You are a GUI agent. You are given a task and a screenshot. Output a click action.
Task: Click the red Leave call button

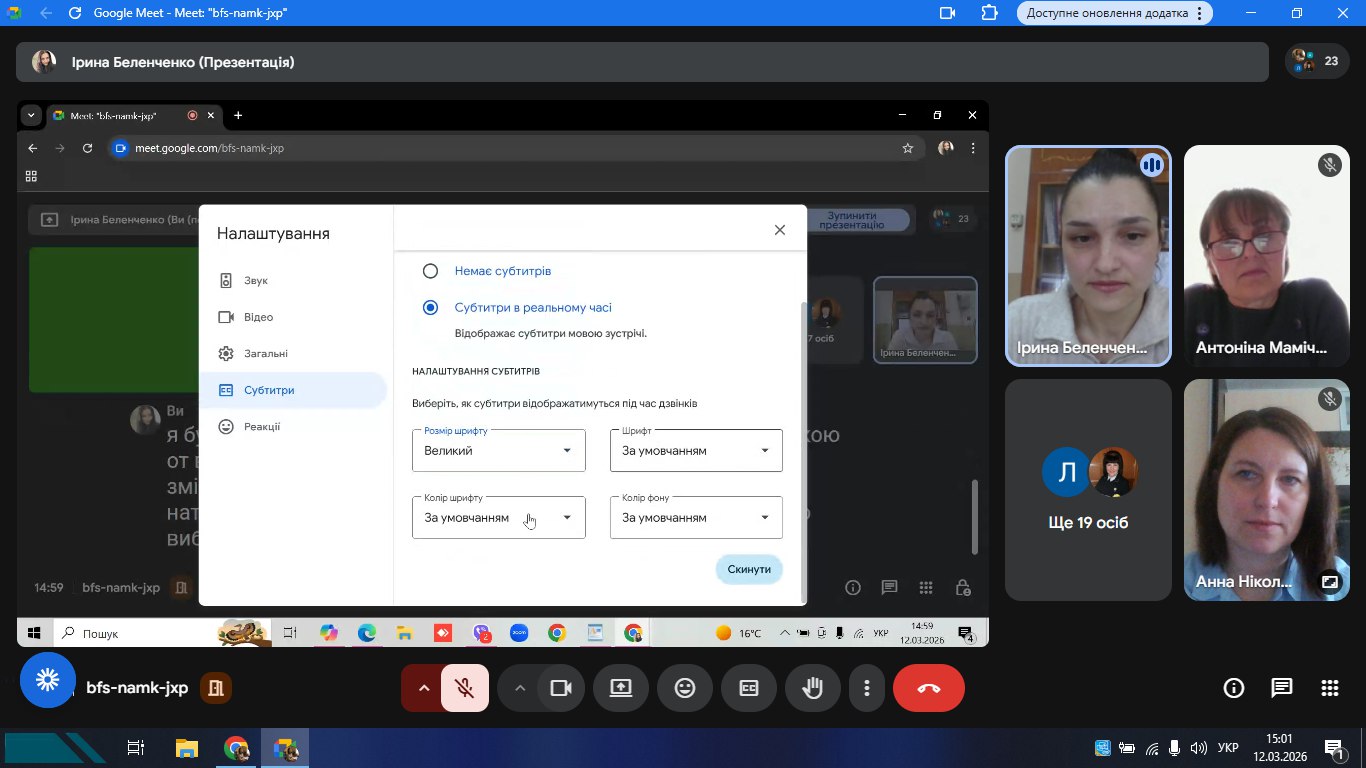928,688
